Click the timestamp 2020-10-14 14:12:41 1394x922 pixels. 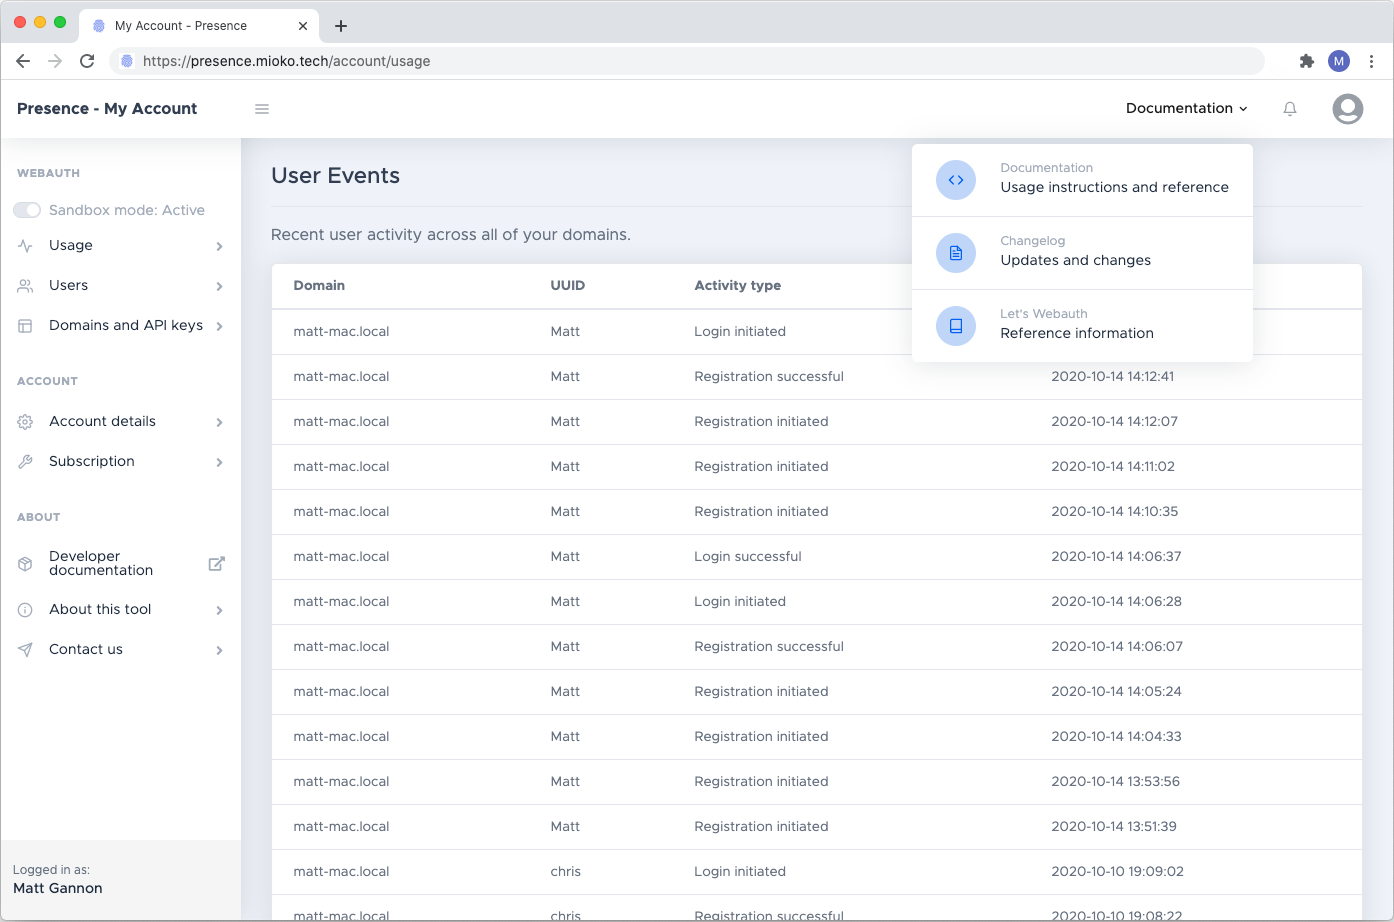(1113, 377)
